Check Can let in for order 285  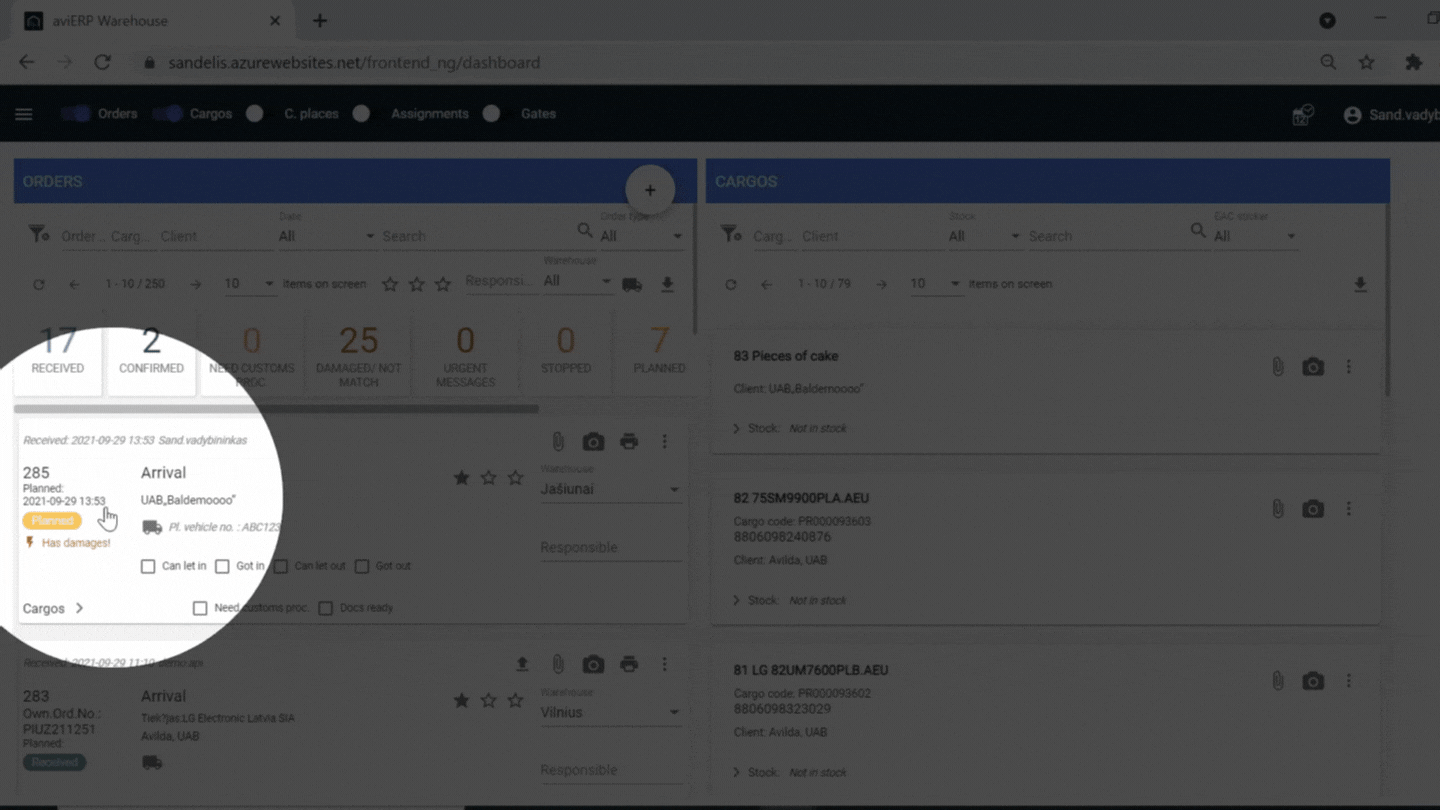pyautogui.click(x=148, y=566)
